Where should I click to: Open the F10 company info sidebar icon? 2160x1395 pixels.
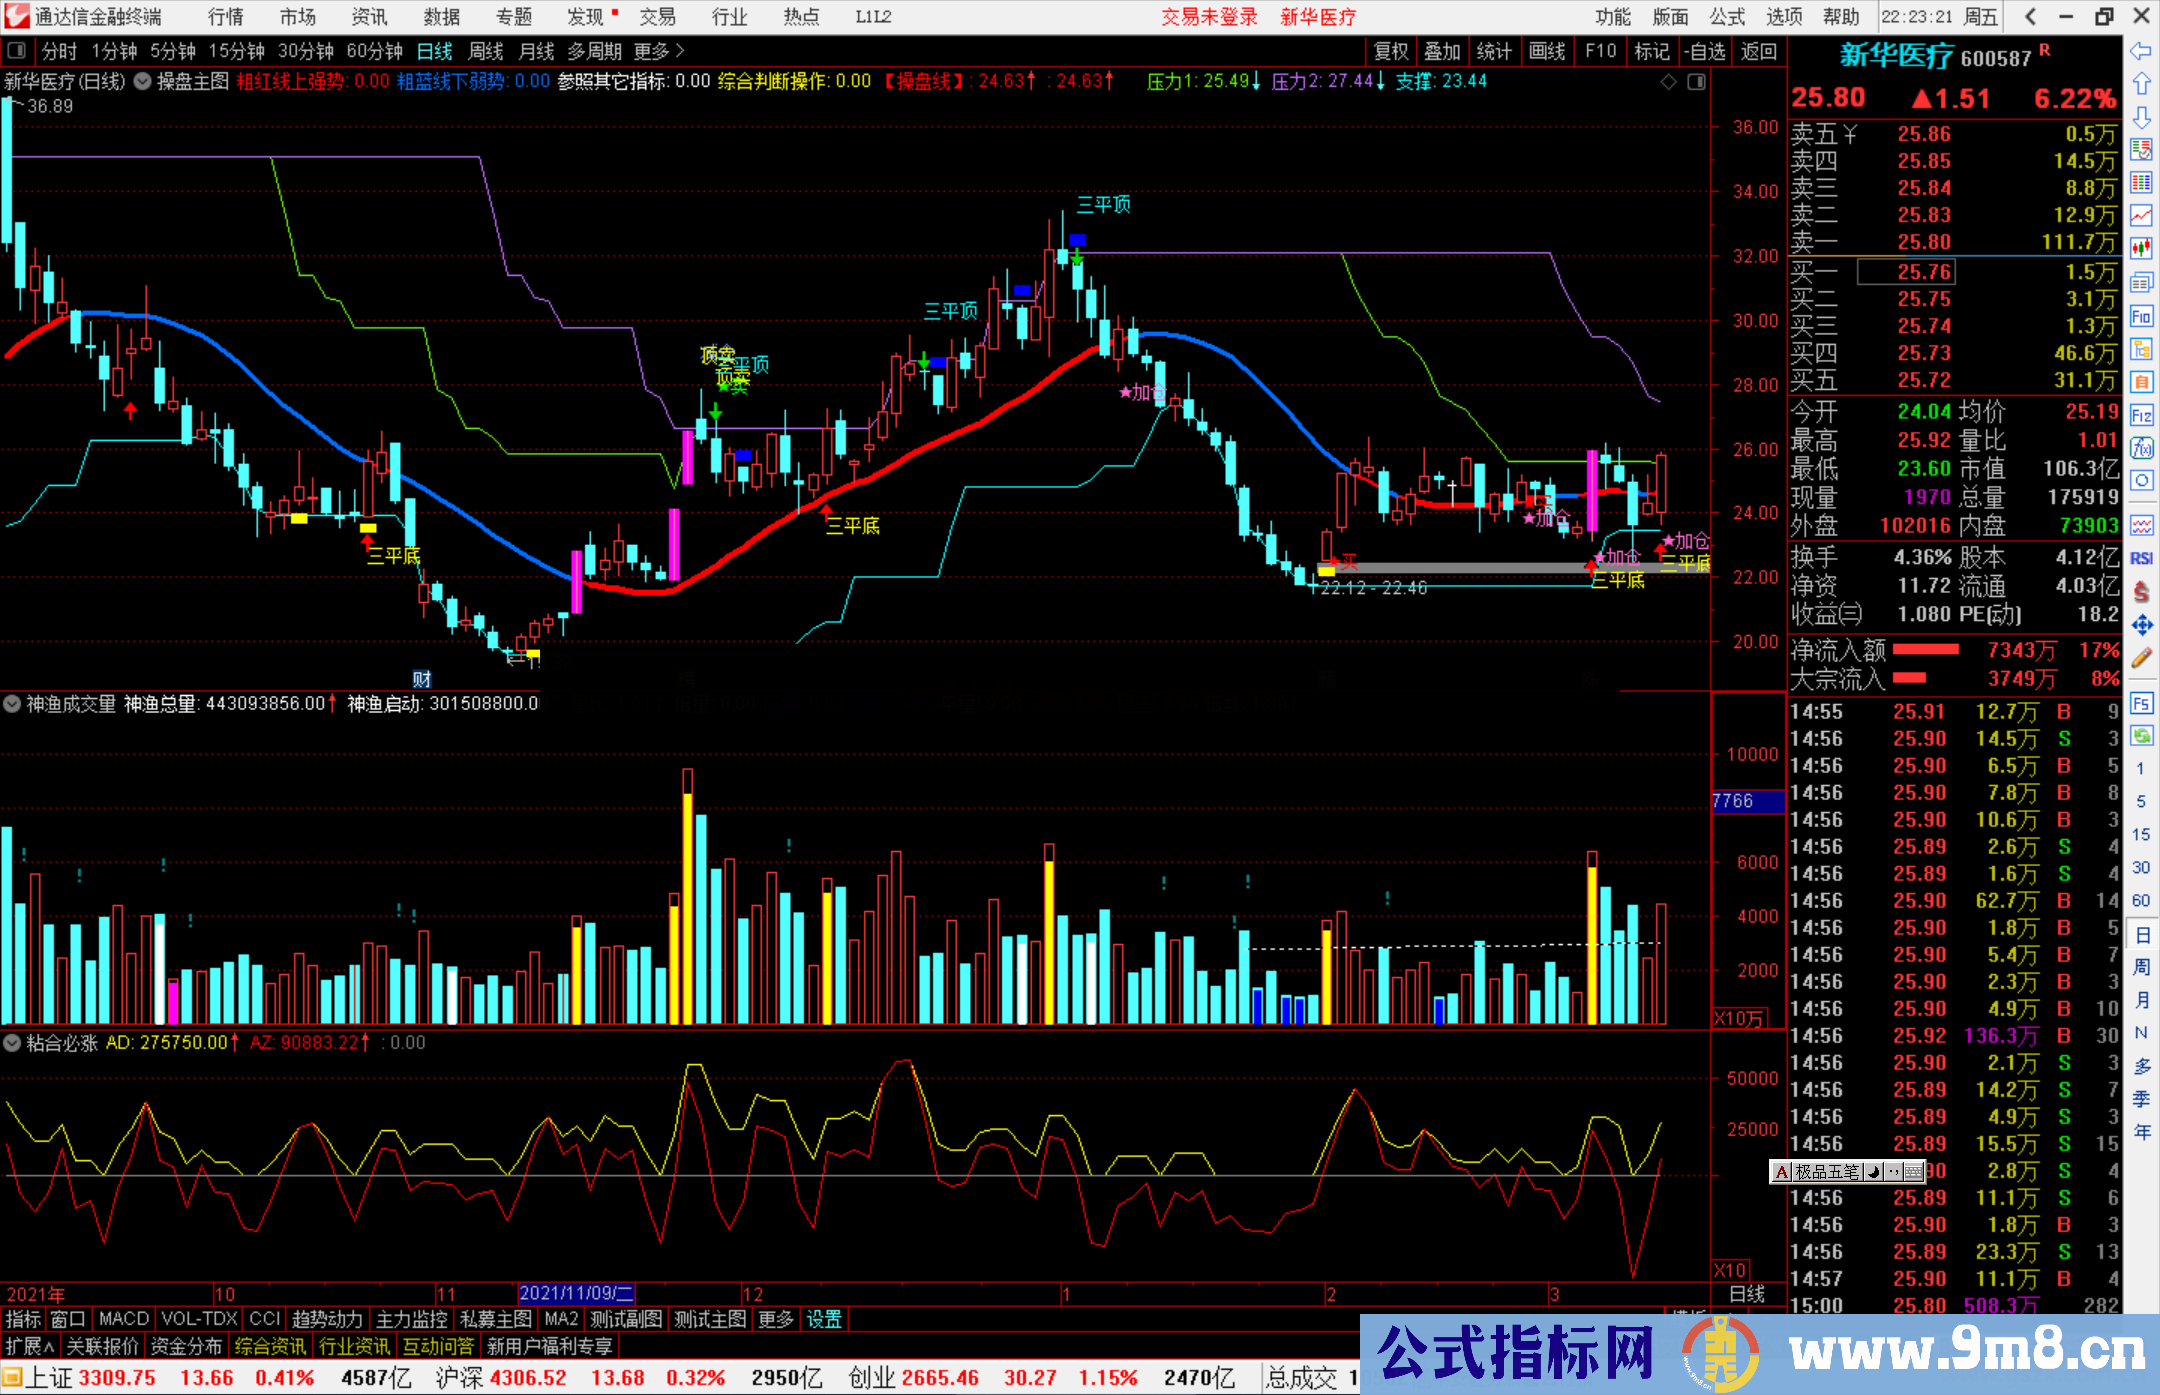click(x=2141, y=317)
